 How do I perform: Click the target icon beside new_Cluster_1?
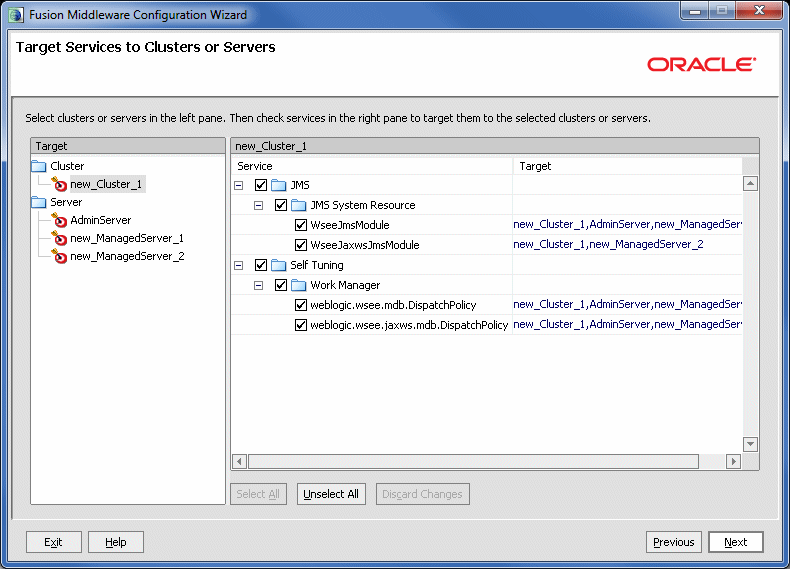point(59,184)
